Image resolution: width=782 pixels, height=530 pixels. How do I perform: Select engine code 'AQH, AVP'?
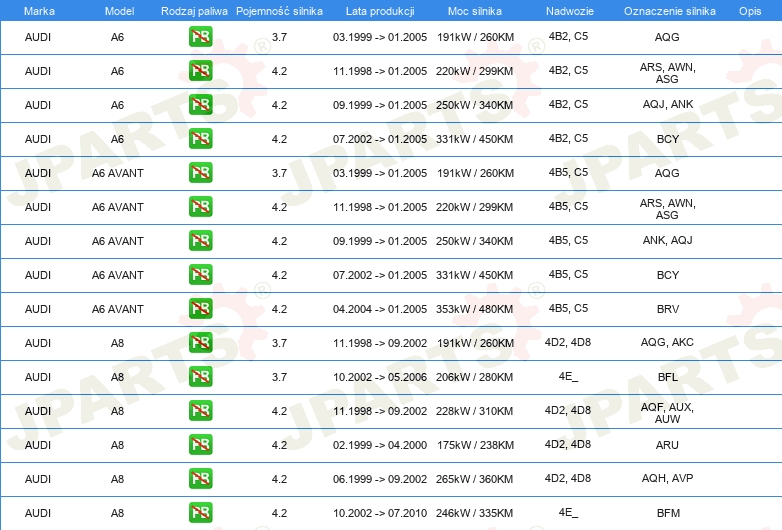point(667,478)
